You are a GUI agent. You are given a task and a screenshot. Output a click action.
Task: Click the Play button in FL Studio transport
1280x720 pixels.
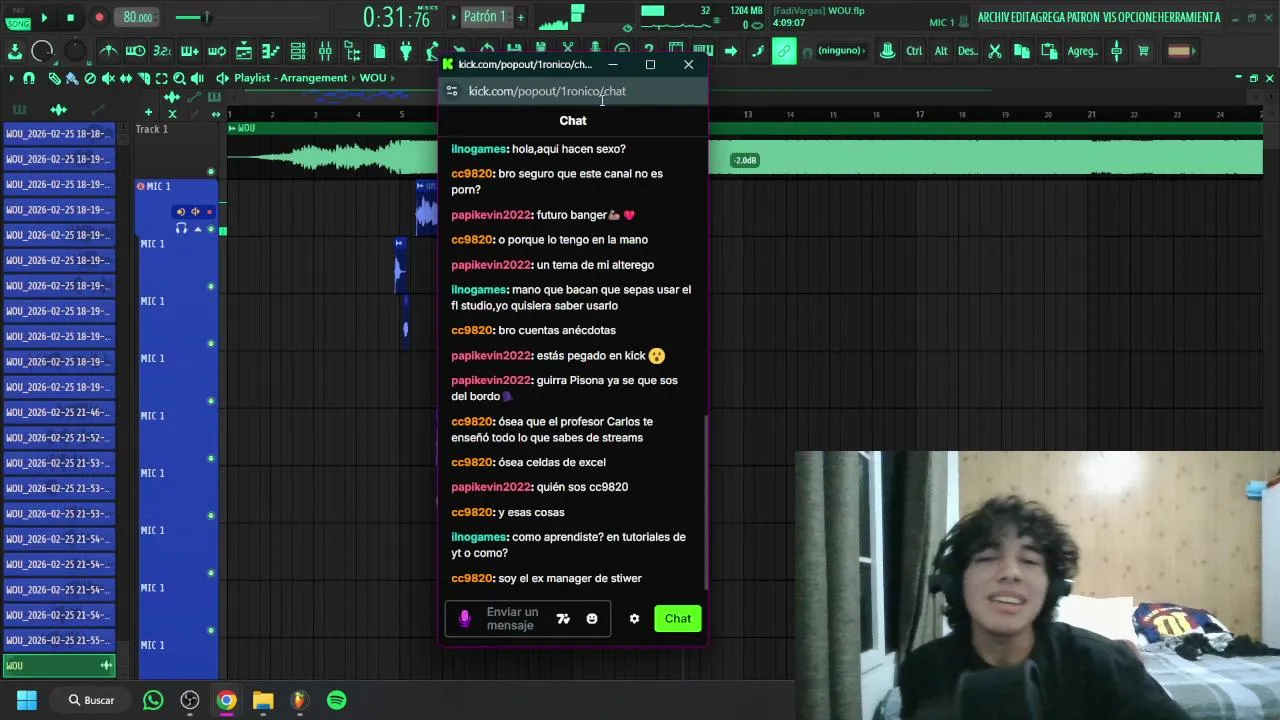coord(44,17)
